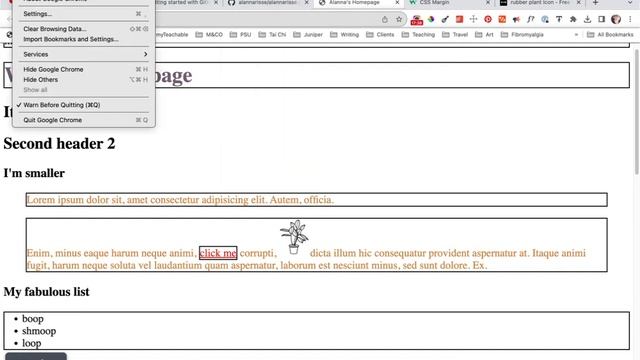The height and width of the screenshot is (360, 640).
Task: Open the Fibromyalgia bookmarks folder
Action: [x=522, y=35]
